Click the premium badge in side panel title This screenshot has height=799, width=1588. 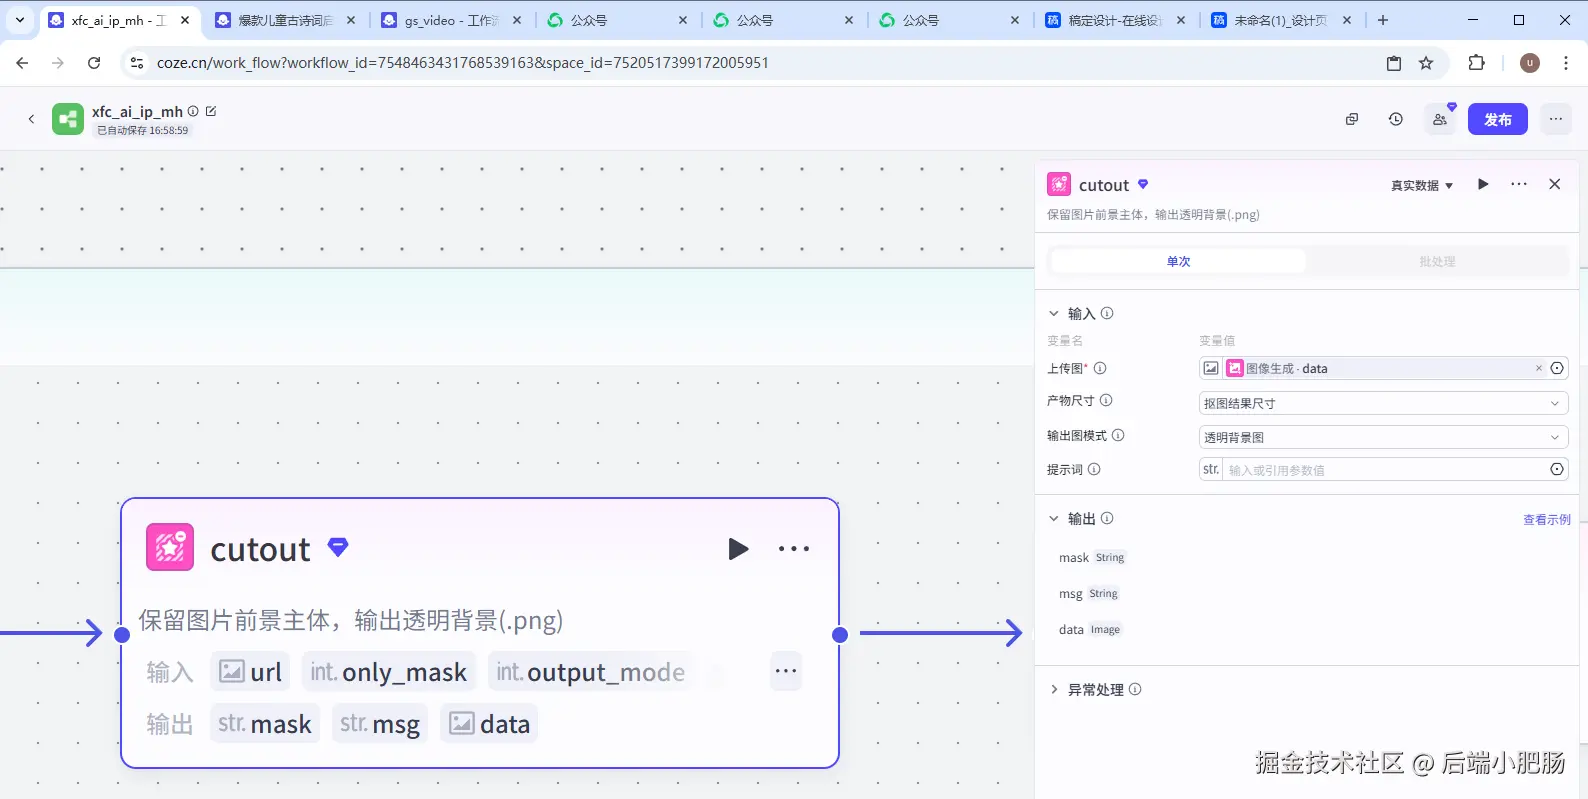1143,184
